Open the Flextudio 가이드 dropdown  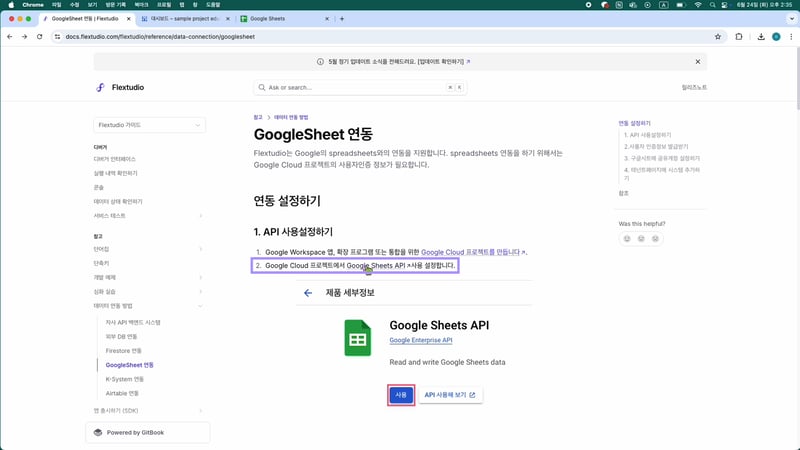(149, 125)
